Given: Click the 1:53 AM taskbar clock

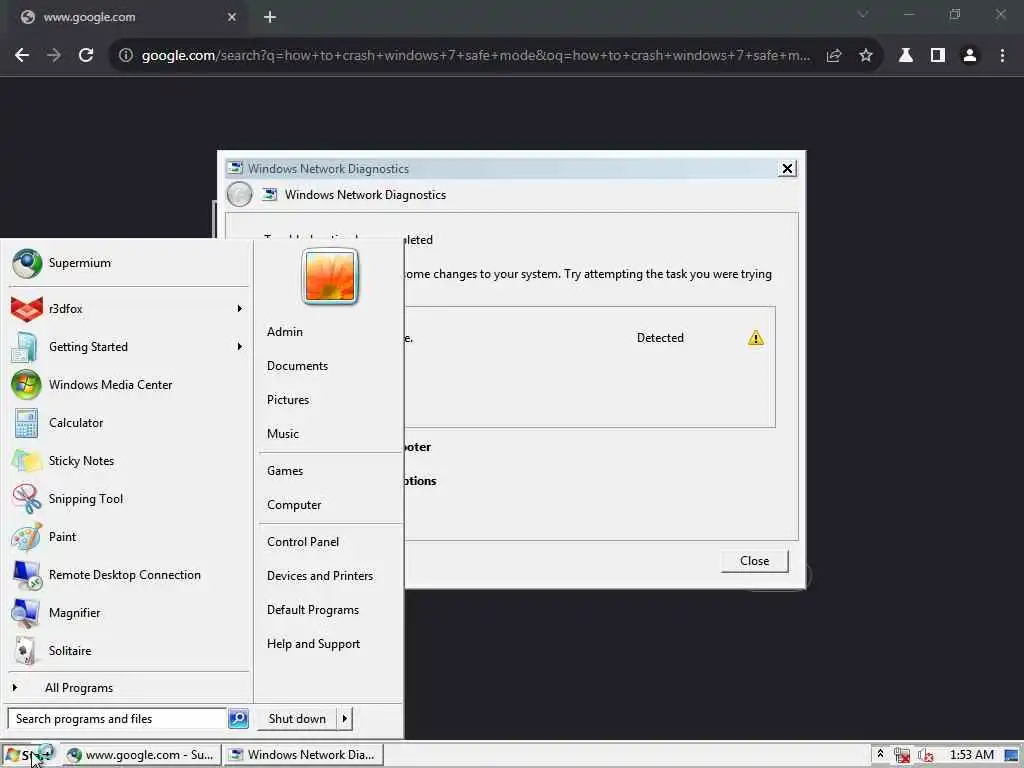Looking at the screenshot, I should tap(971, 755).
